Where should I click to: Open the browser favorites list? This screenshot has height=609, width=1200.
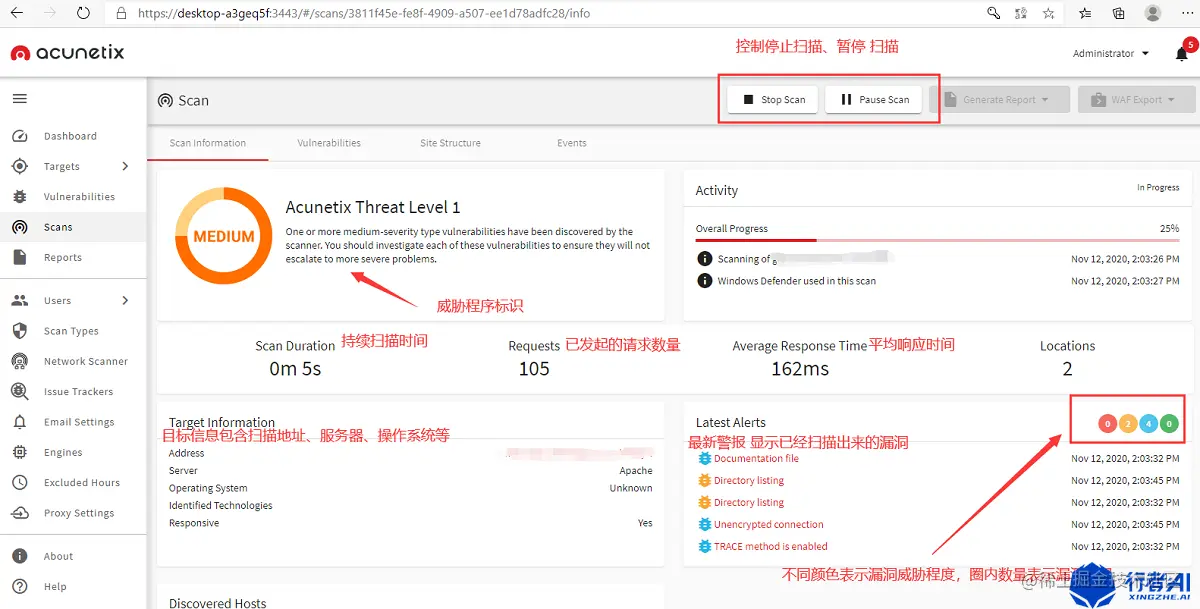(x=1085, y=13)
